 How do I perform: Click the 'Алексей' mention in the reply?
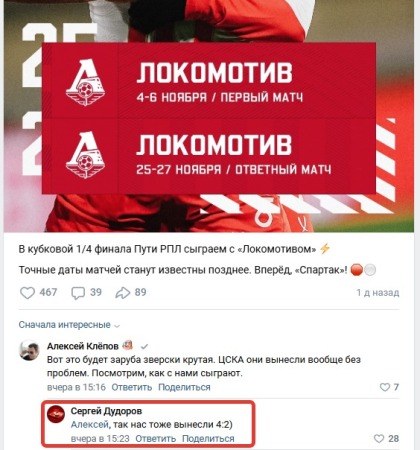[x=90, y=425]
